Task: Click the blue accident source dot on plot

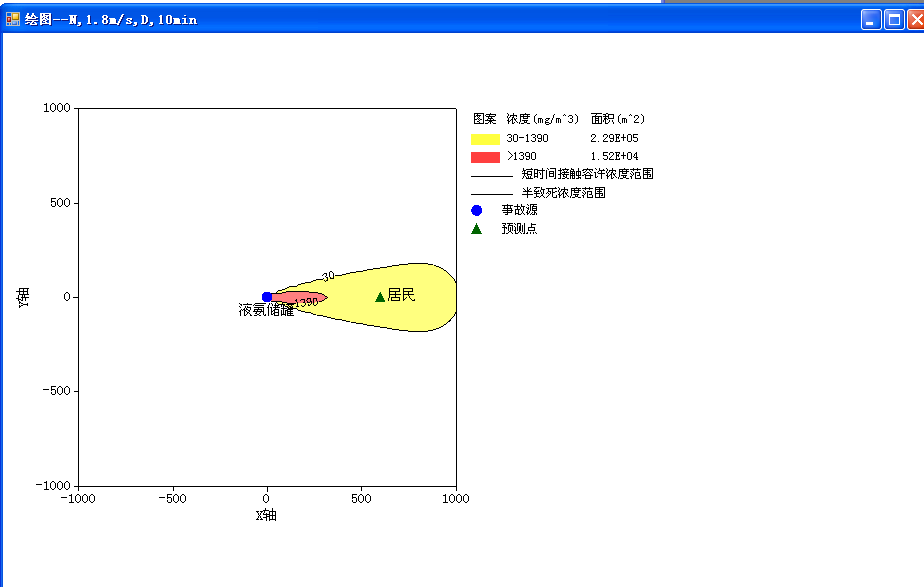Action: 267,297
